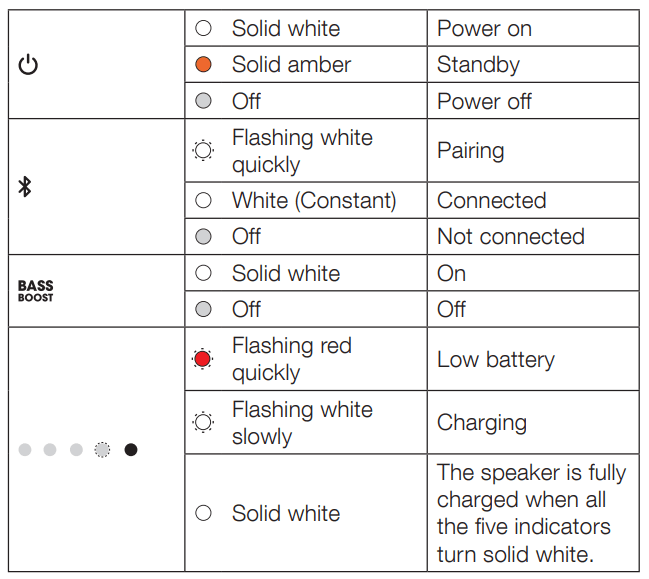Click the "Power on" status text

point(484,29)
